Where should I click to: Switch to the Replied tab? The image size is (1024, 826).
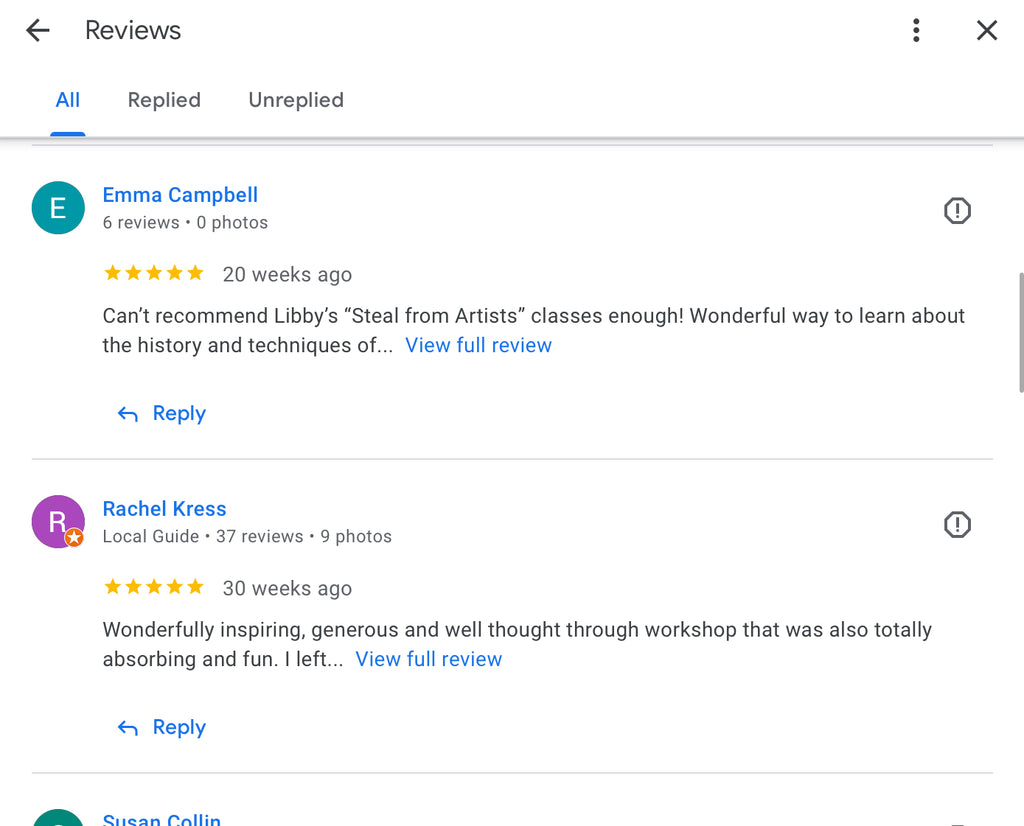[164, 100]
